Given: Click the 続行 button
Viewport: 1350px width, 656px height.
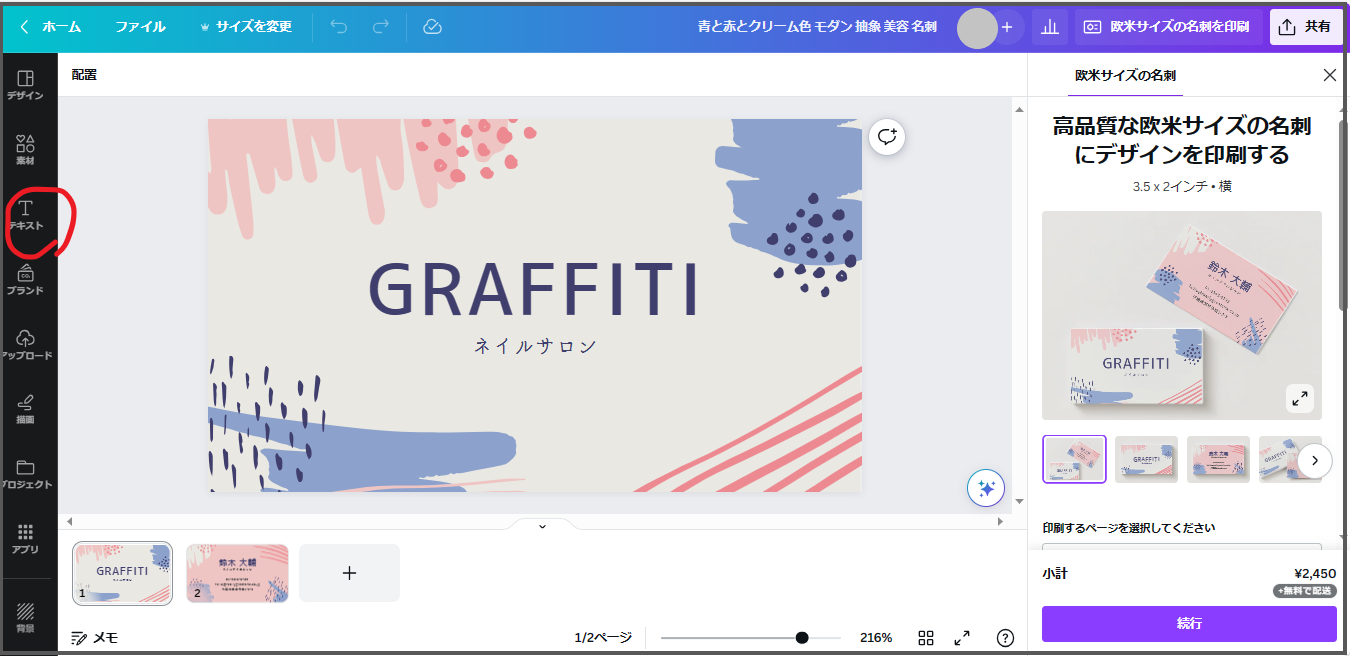Looking at the screenshot, I should (1189, 623).
